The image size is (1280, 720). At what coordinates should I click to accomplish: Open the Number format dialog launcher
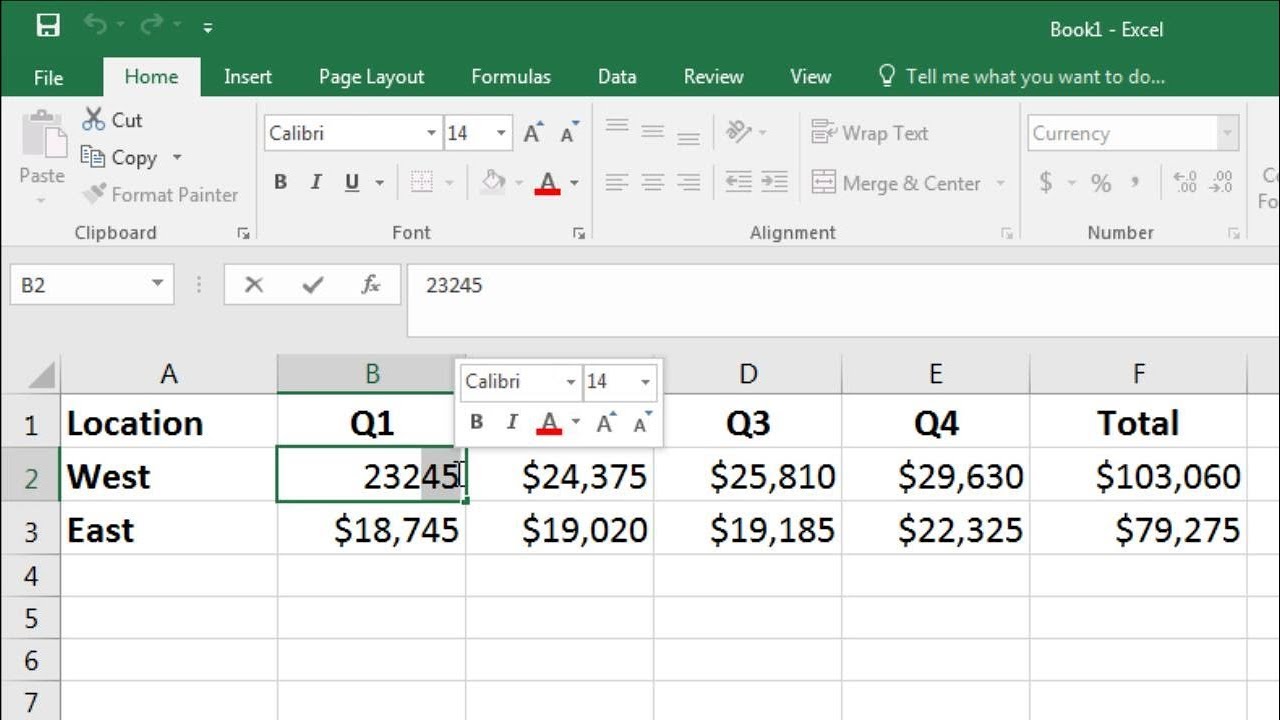click(1234, 233)
